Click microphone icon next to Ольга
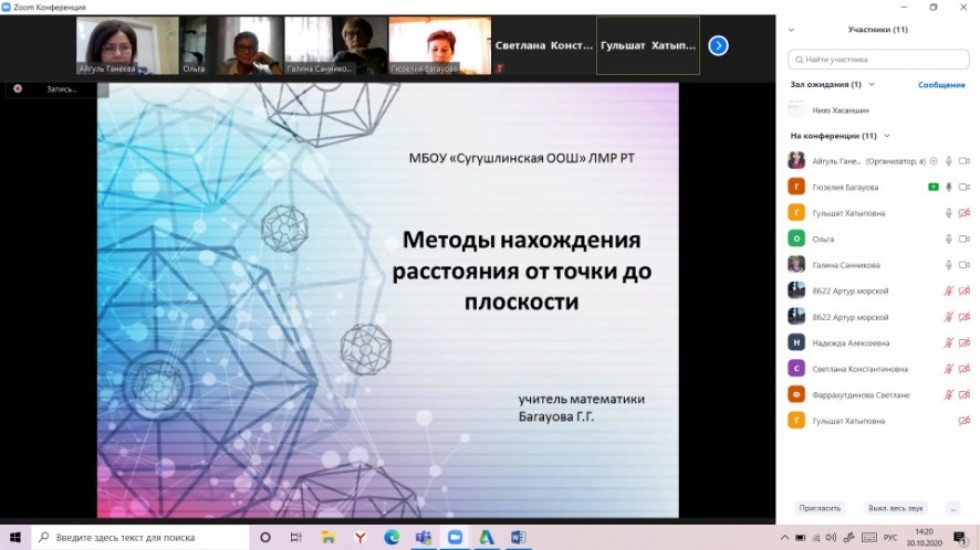This screenshot has height=550, width=980. (x=948, y=239)
